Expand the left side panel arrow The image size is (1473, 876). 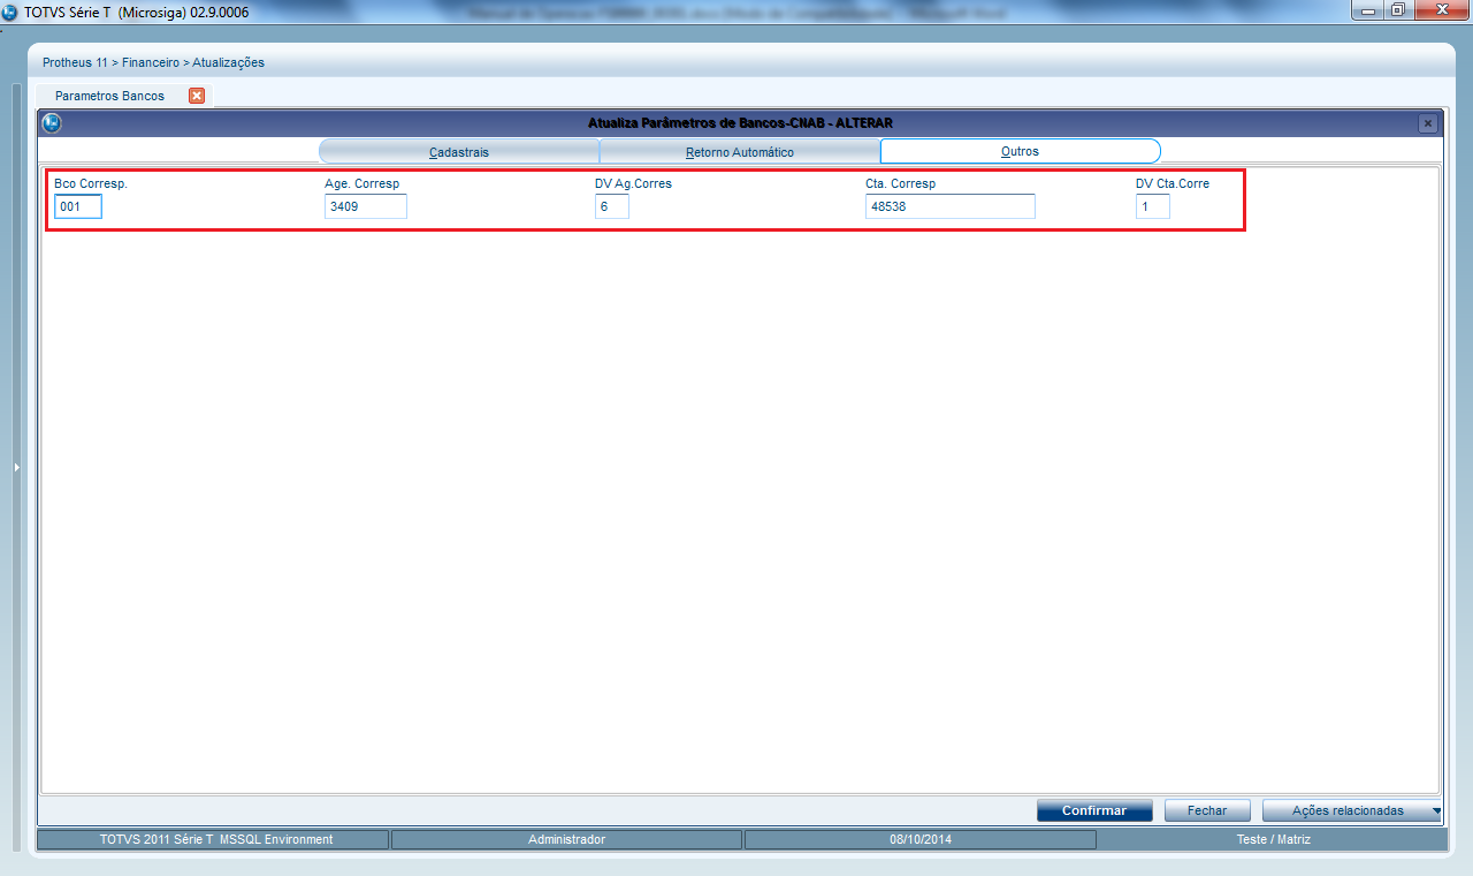tap(16, 467)
